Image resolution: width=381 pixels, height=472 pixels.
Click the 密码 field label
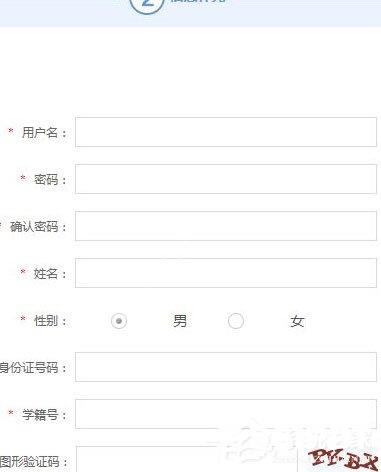46,180
